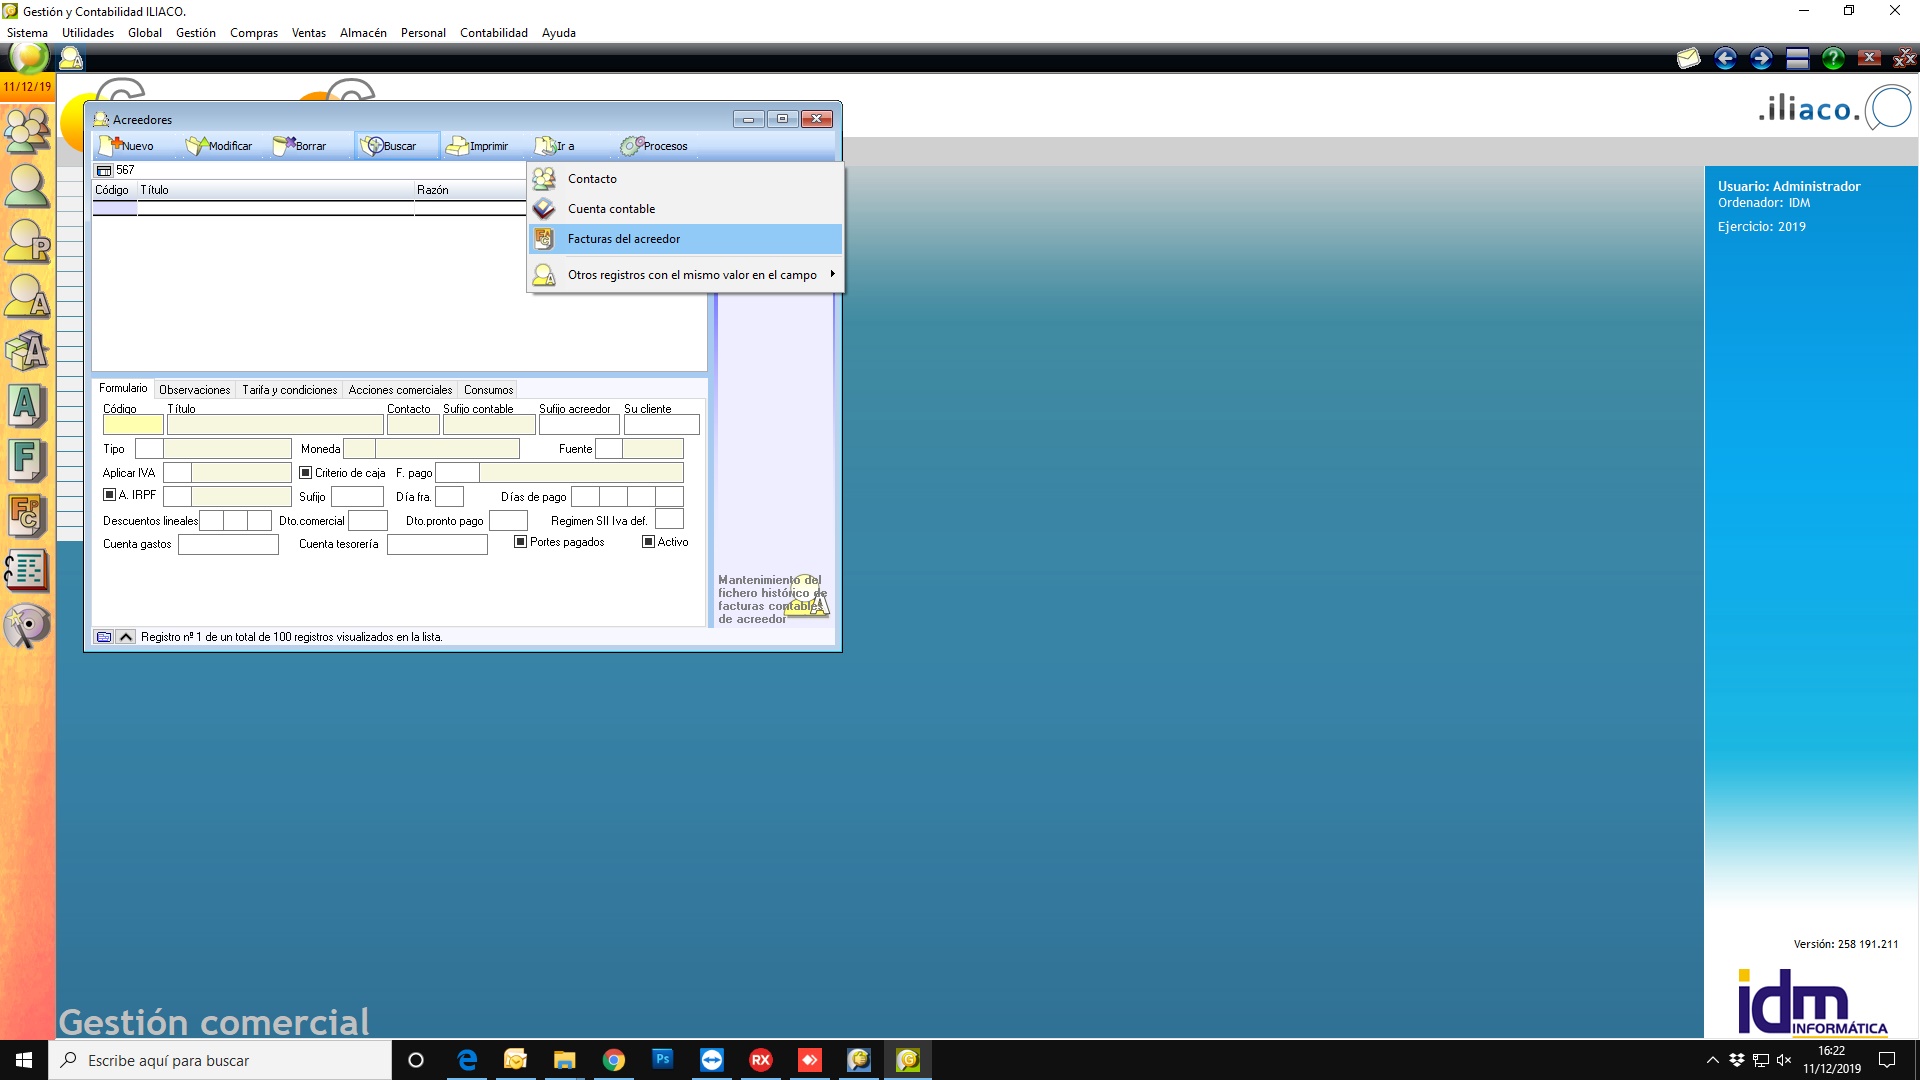Switch to the Observaciones tab

(x=194, y=390)
